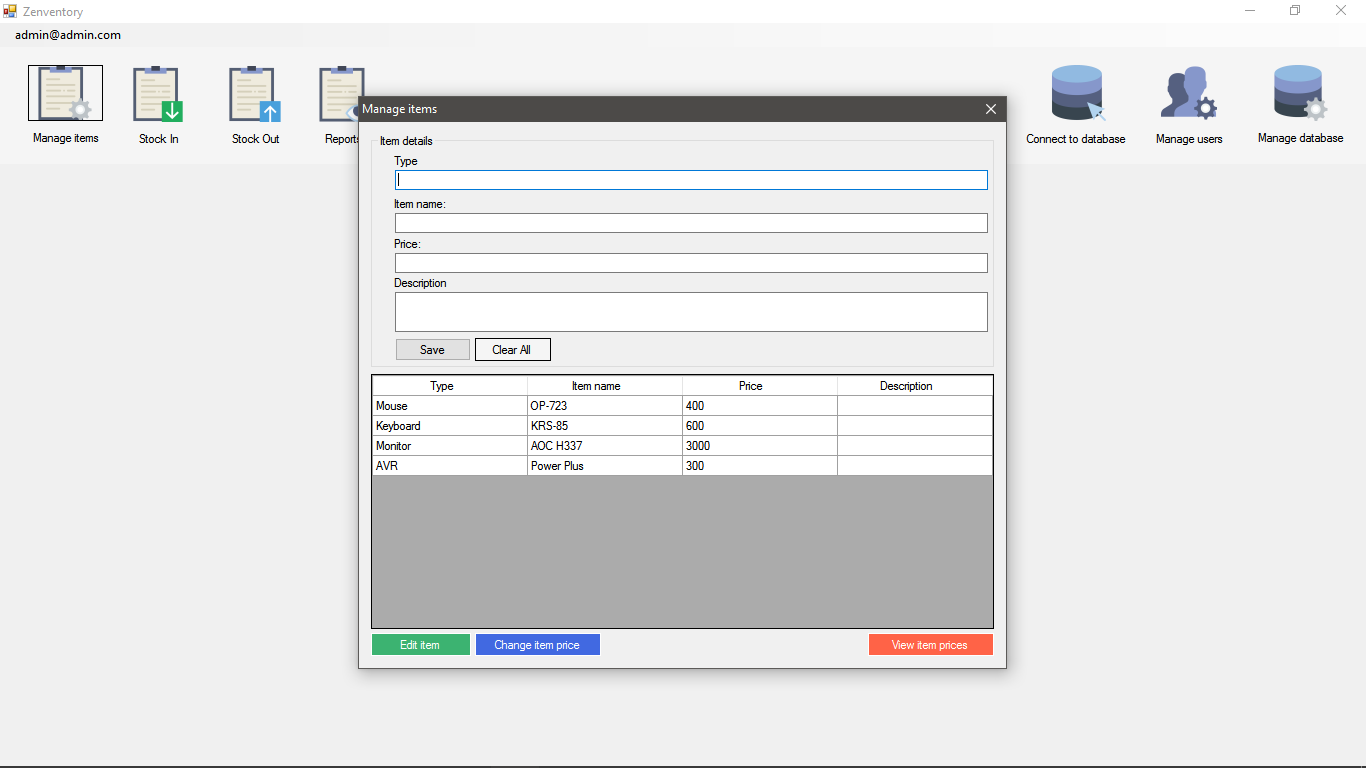1366x768 pixels.
Task: Select the Power Plus item name cell
Action: [x=605, y=466]
